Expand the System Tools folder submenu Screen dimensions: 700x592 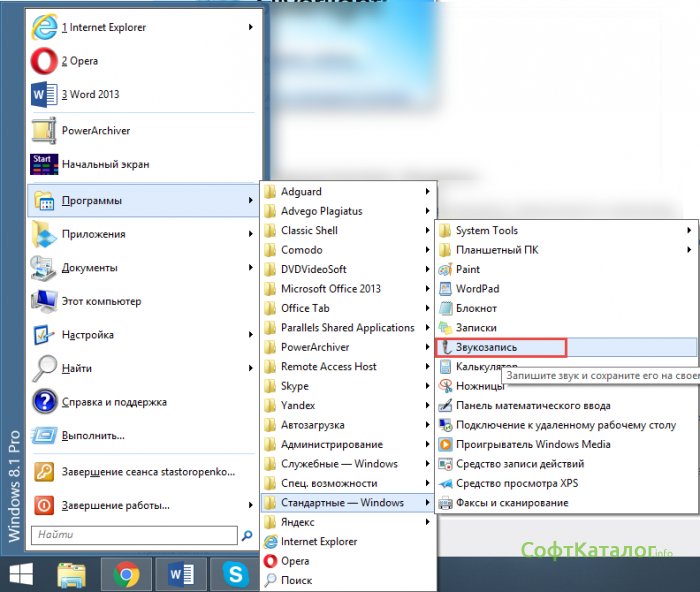click(x=689, y=231)
